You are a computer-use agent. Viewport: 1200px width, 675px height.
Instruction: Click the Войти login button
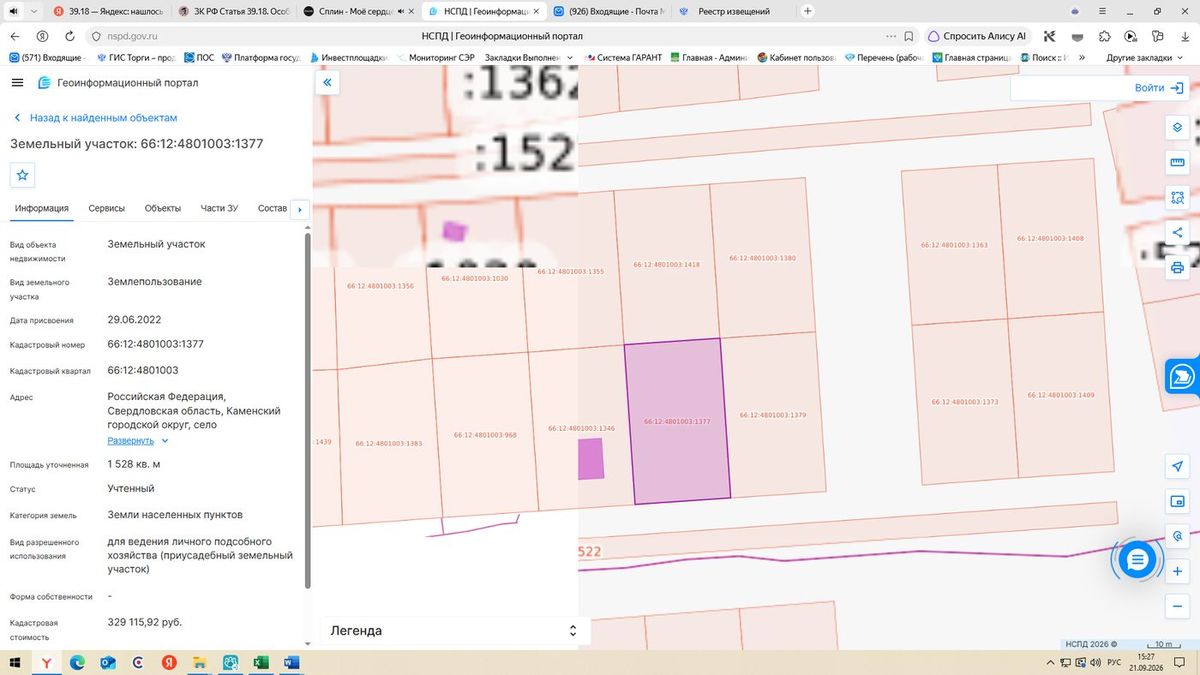[x=1159, y=88]
